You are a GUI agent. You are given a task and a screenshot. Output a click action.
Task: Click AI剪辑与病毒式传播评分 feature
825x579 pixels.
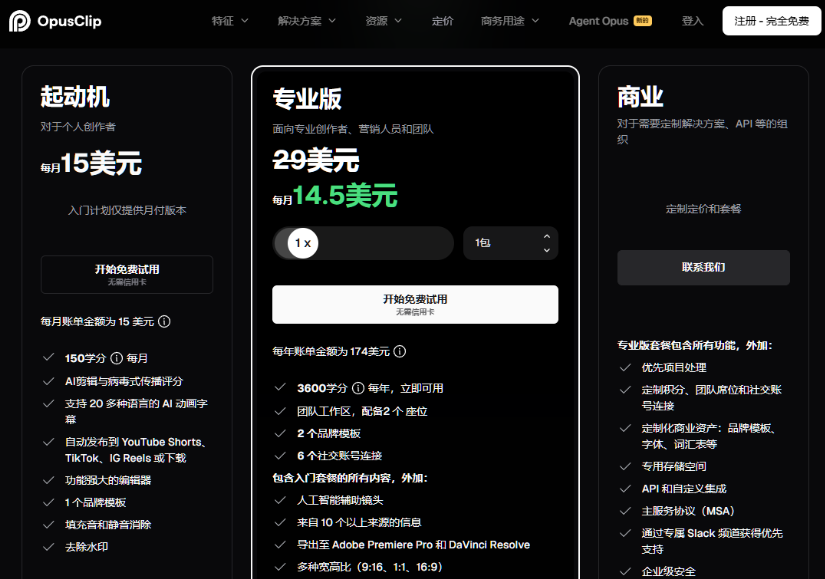pyautogui.click(x=124, y=382)
